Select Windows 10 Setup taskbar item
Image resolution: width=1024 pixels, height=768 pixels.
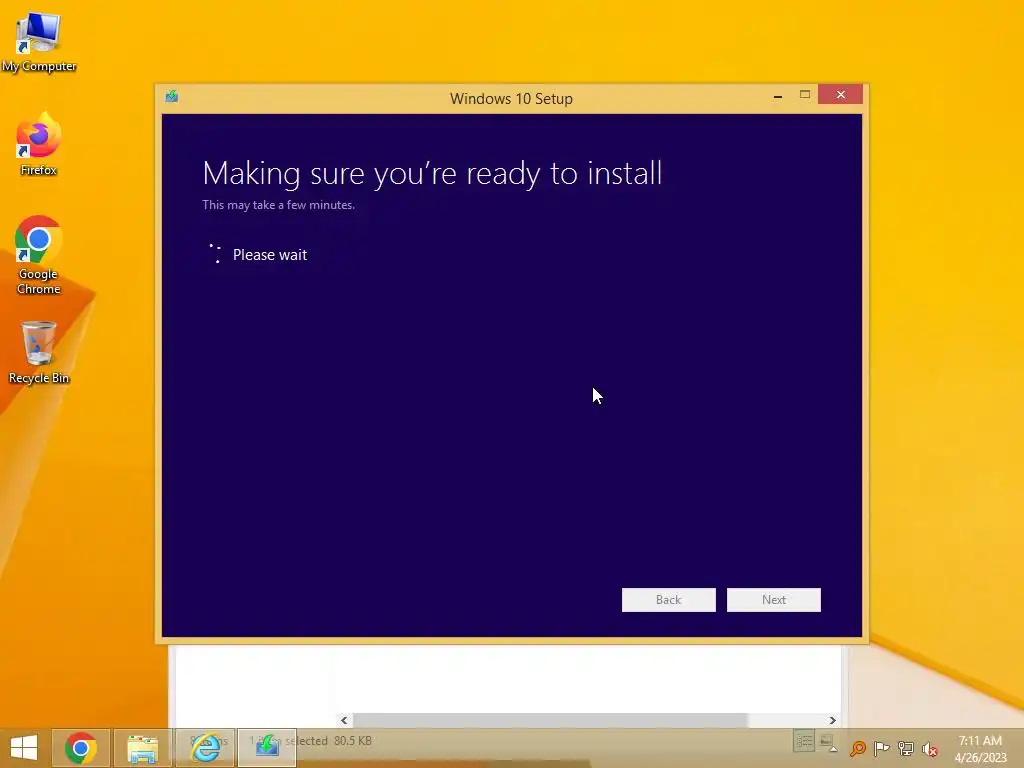(267, 748)
